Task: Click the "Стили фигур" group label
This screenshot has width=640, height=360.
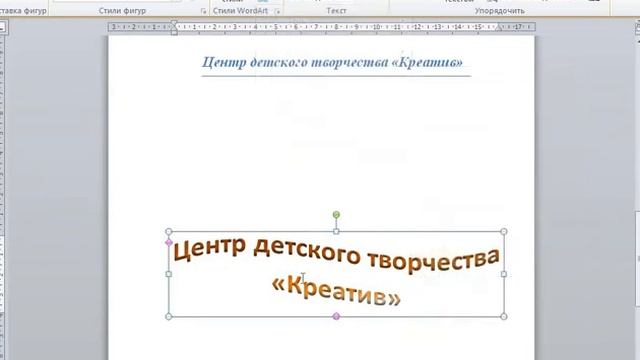Action: tap(122, 11)
